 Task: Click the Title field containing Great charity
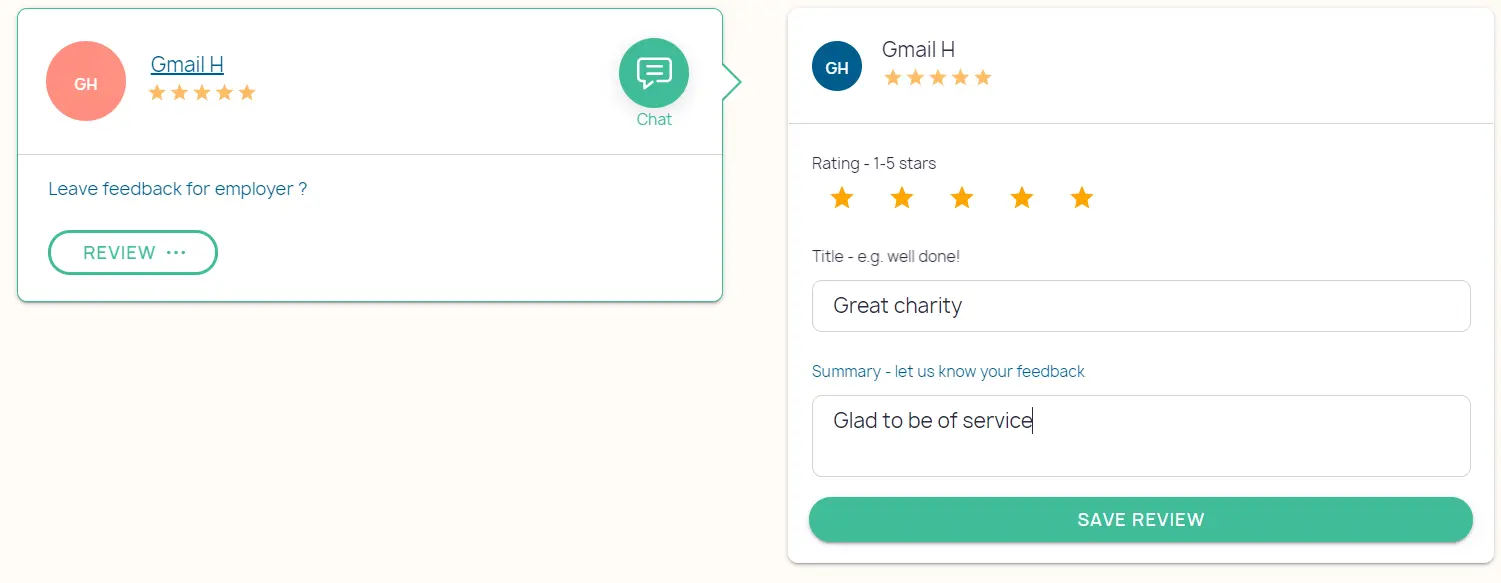coord(1141,306)
